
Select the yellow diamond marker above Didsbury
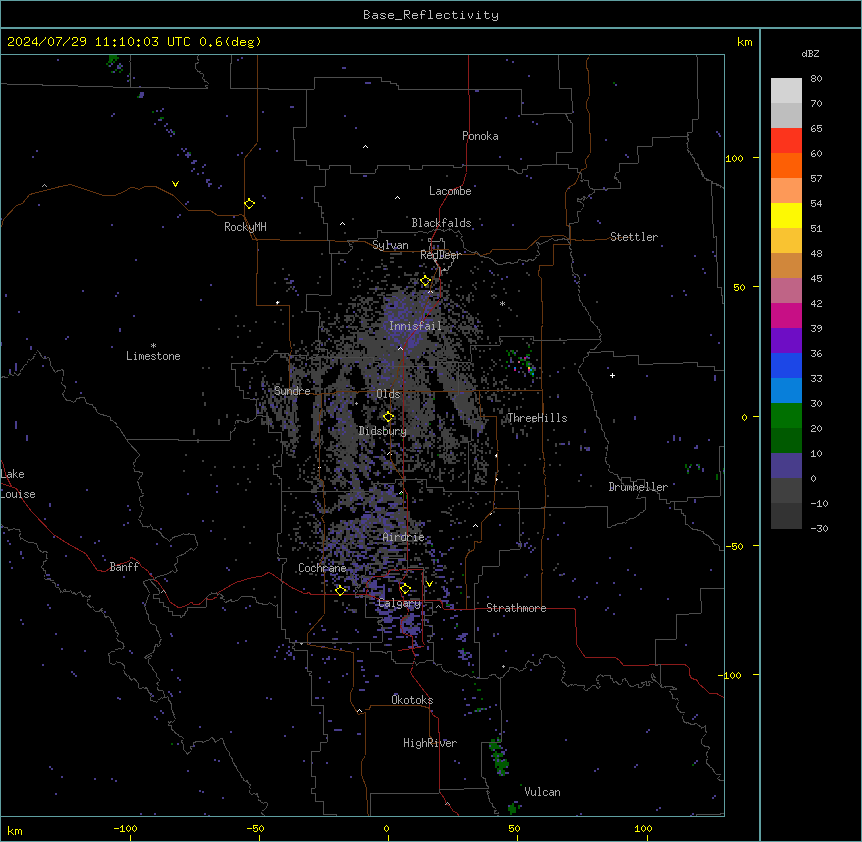tap(388, 417)
